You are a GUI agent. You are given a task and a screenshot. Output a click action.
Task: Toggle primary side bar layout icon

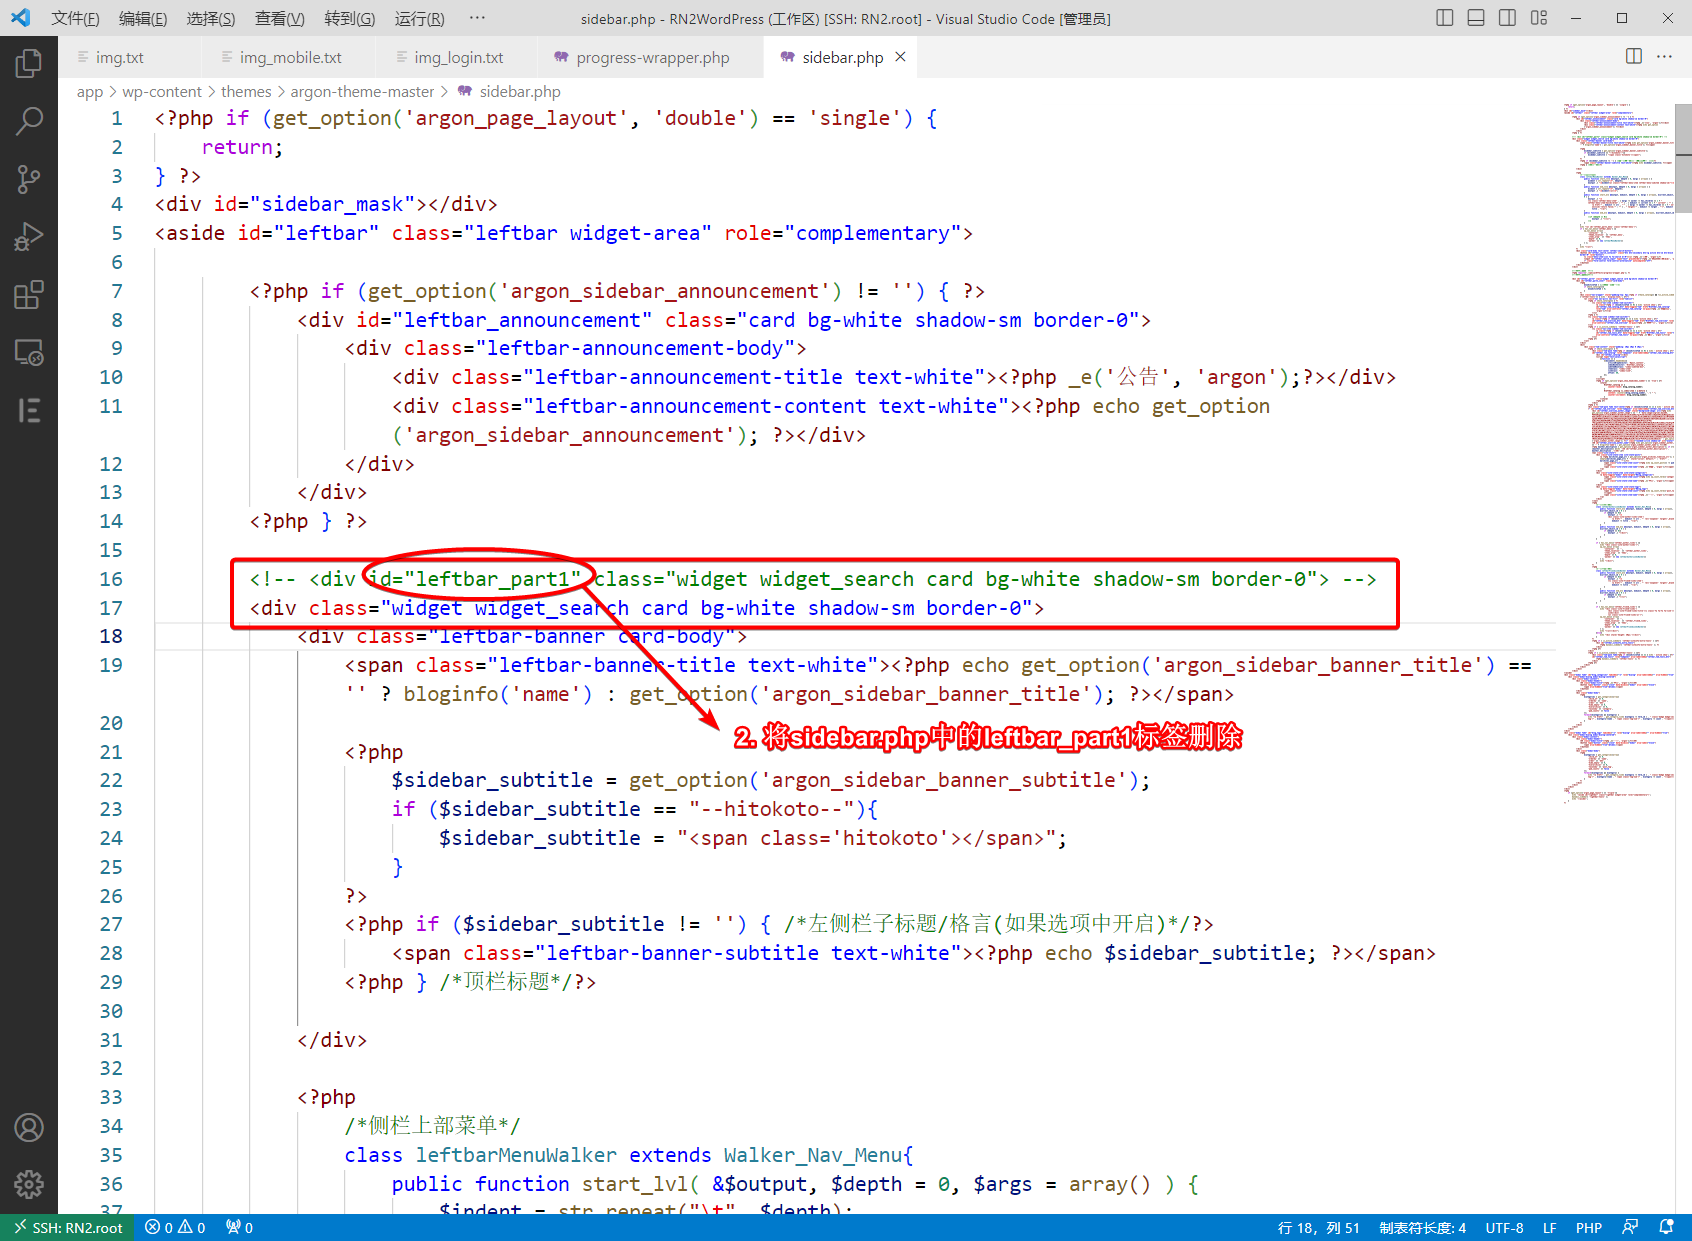coord(1444,18)
